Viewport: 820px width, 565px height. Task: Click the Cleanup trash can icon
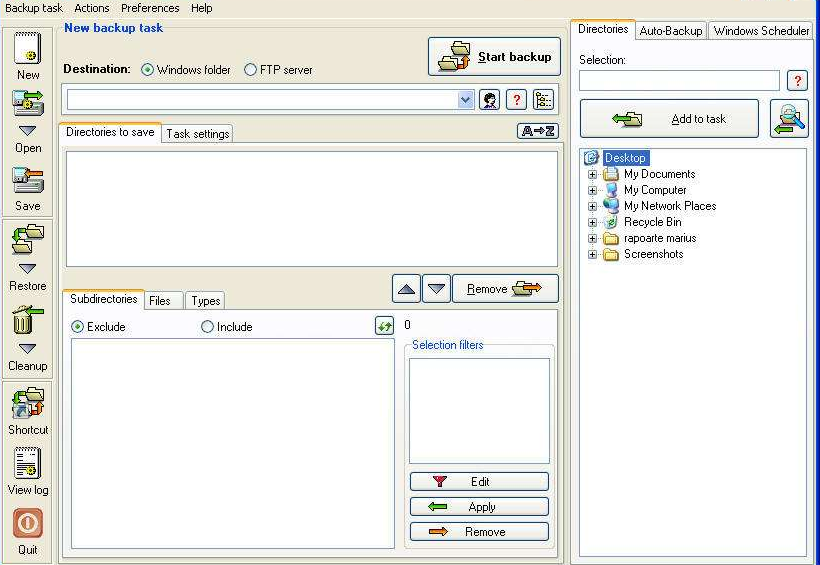click(x=28, y=320)
